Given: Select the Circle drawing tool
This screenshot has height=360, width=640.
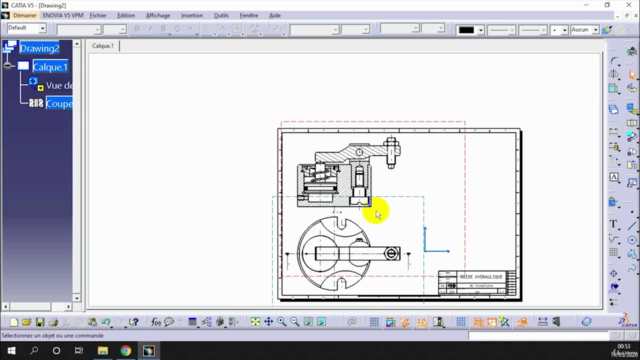Looking at the screenshot, I should (x=632, y=240).
